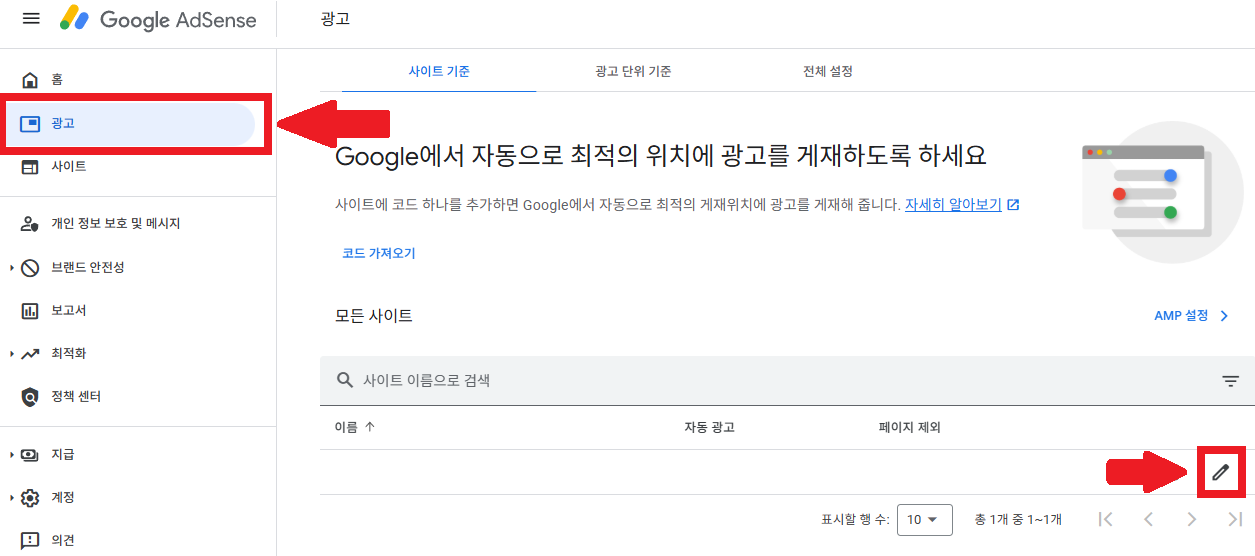Click the filter icon in the search bar
Screen dimensions: 1255x556
coord(1230,381)
